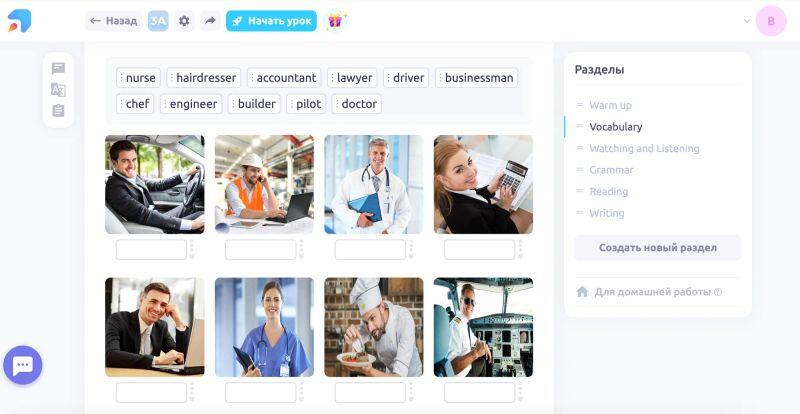The image size is (800, 414).
Task: Click the 3A level badge
Action: pyautogui.click(x=158, y=21)
